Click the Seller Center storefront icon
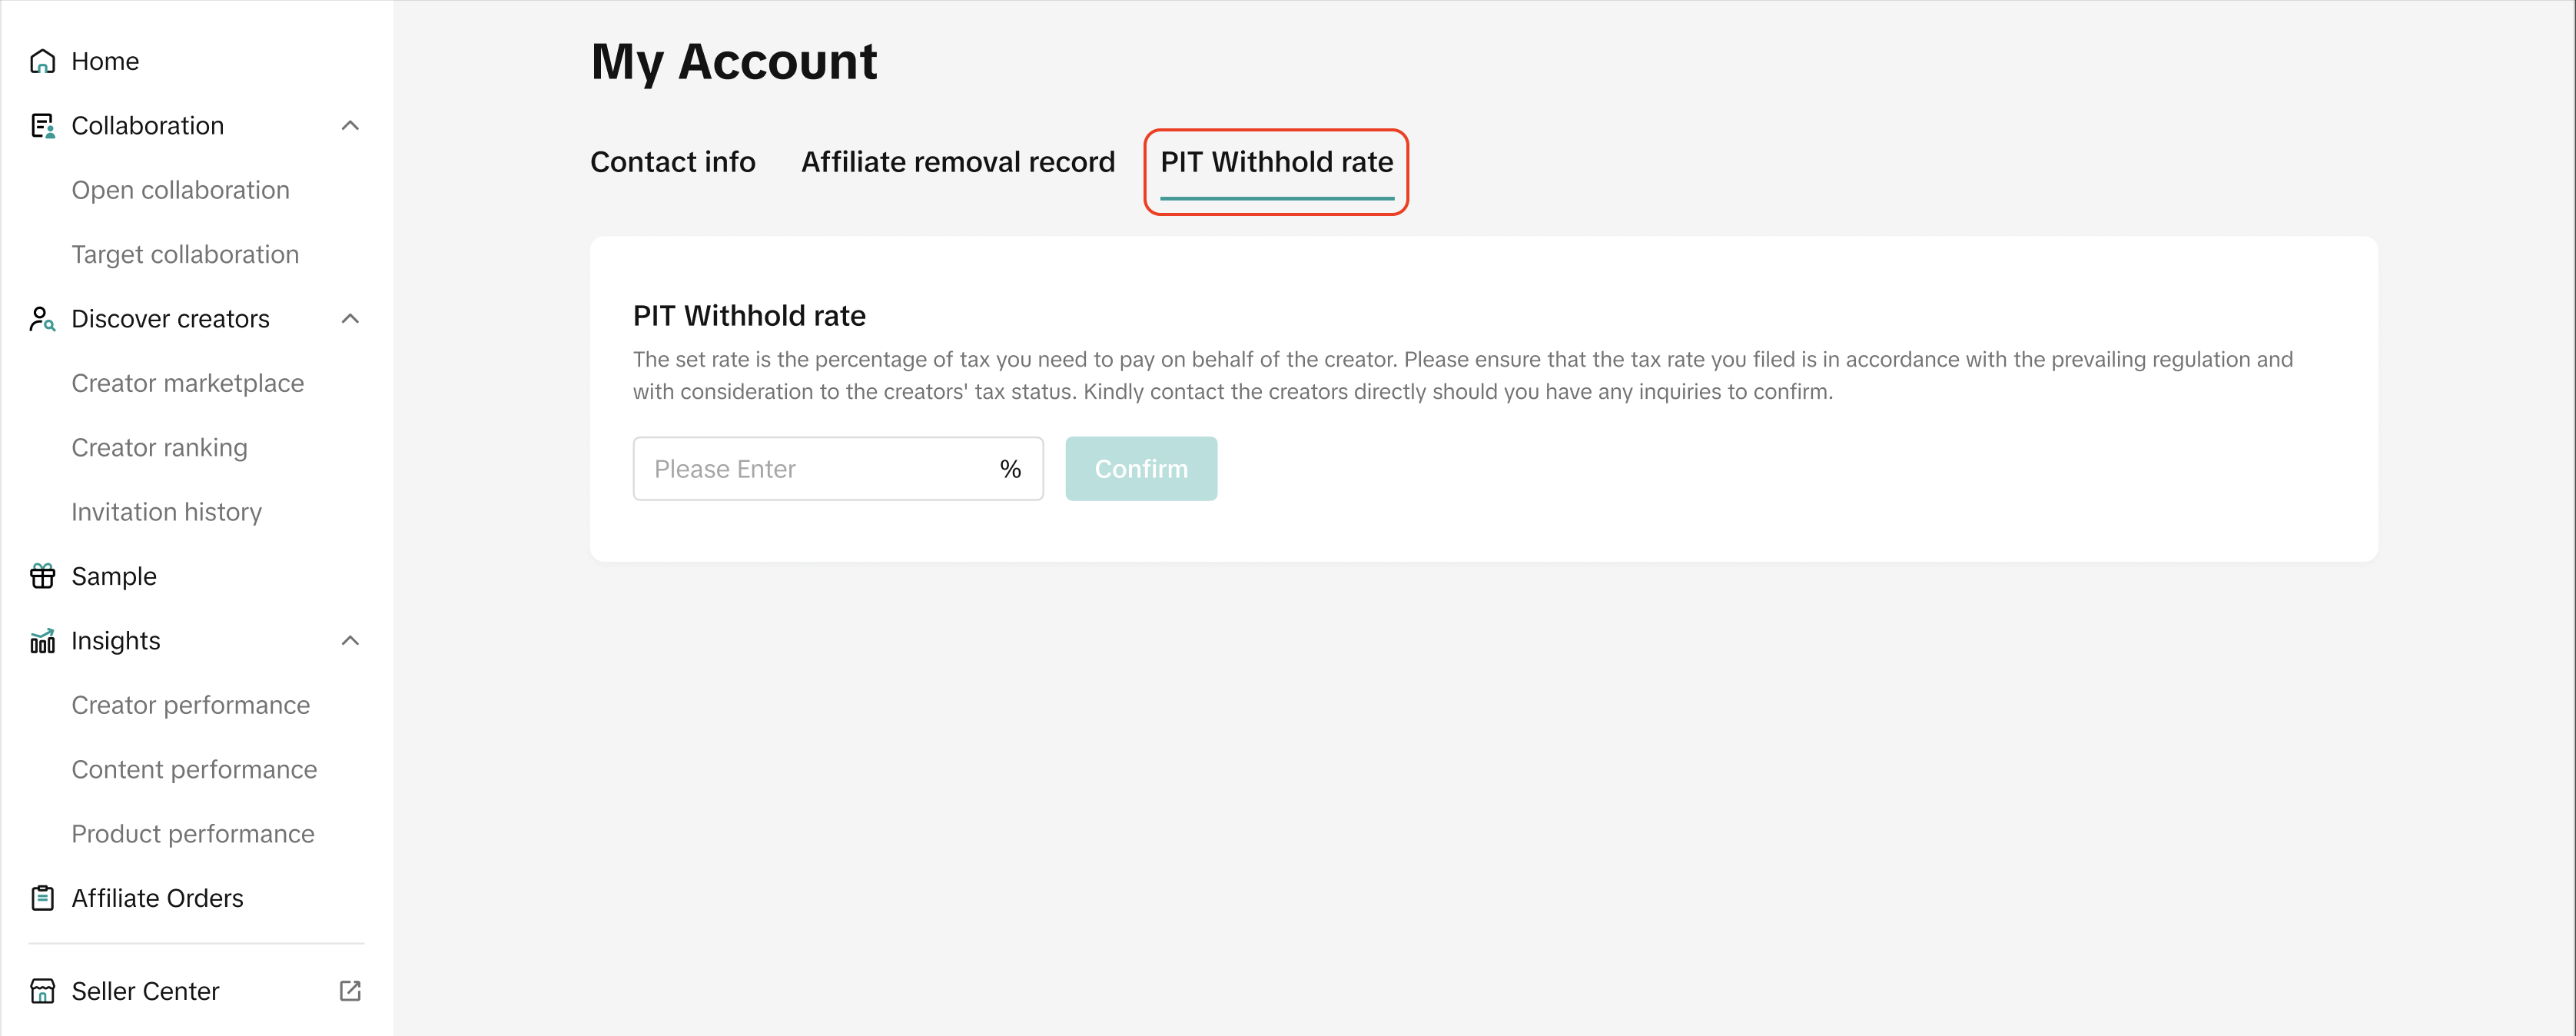Viewport: 2576px width, 1036px height. [x=42, y=991]
